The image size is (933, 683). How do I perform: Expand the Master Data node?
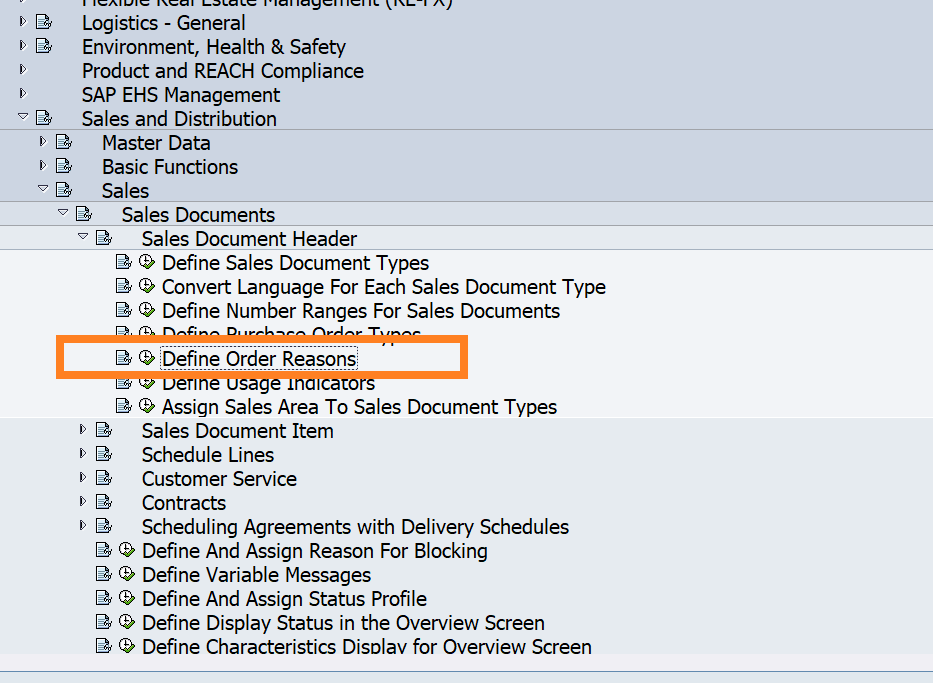[41, 141]
